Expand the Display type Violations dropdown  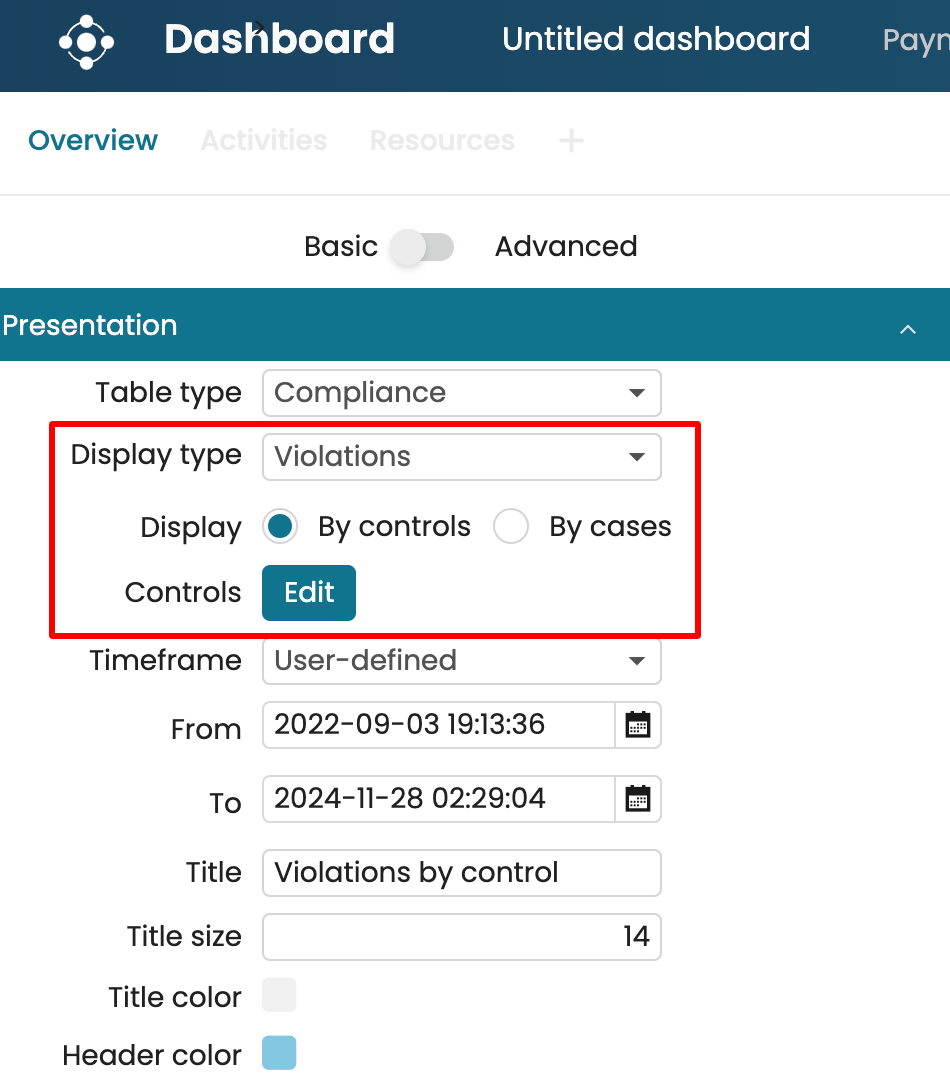coord(461,457)
